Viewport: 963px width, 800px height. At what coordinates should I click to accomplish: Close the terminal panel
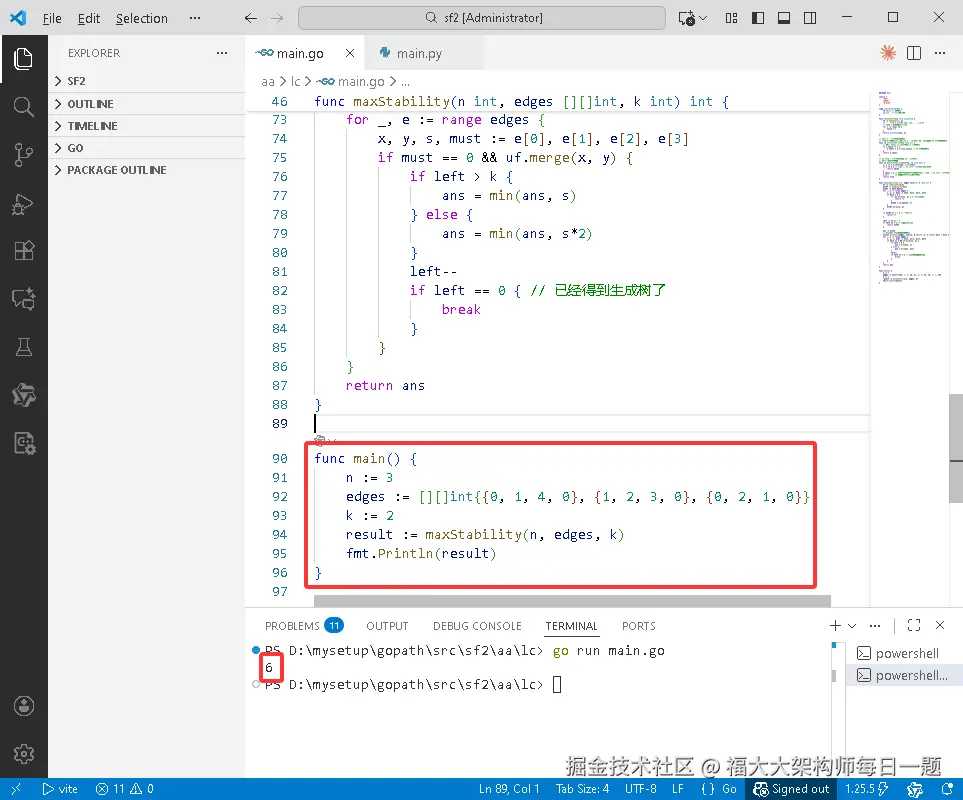click(940, 625)
